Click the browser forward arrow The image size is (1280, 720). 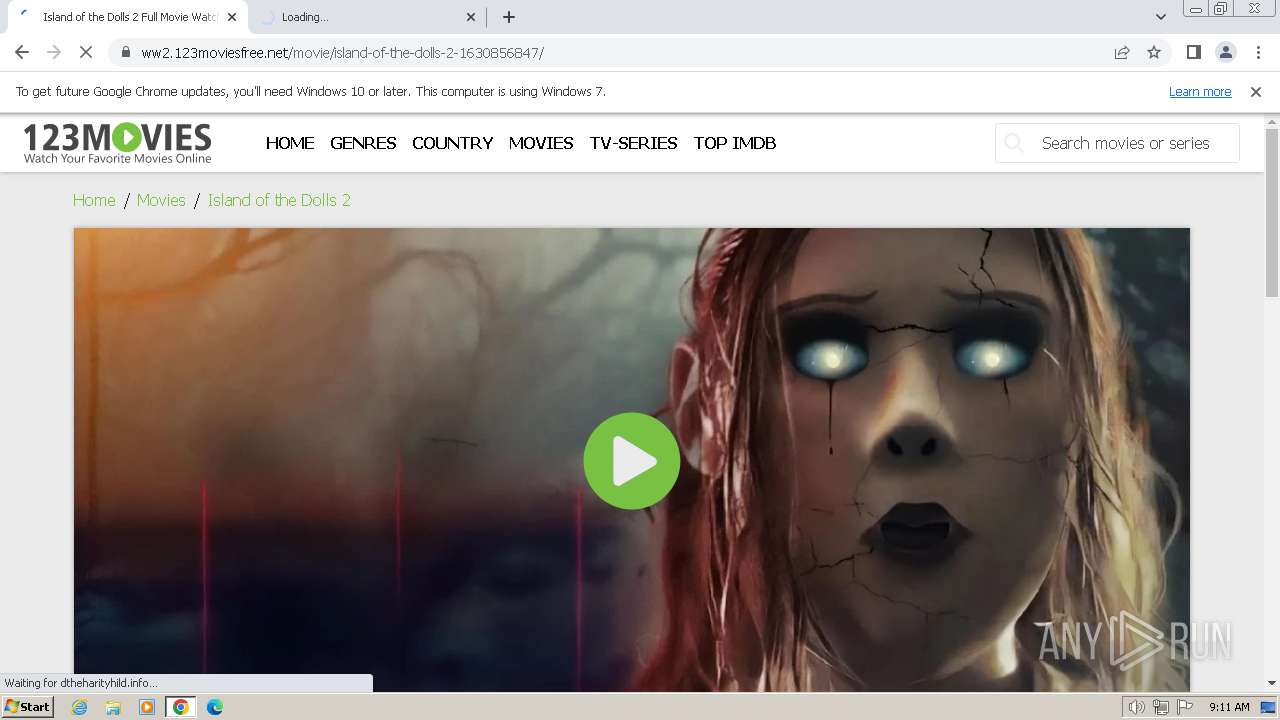pos(54,53)
